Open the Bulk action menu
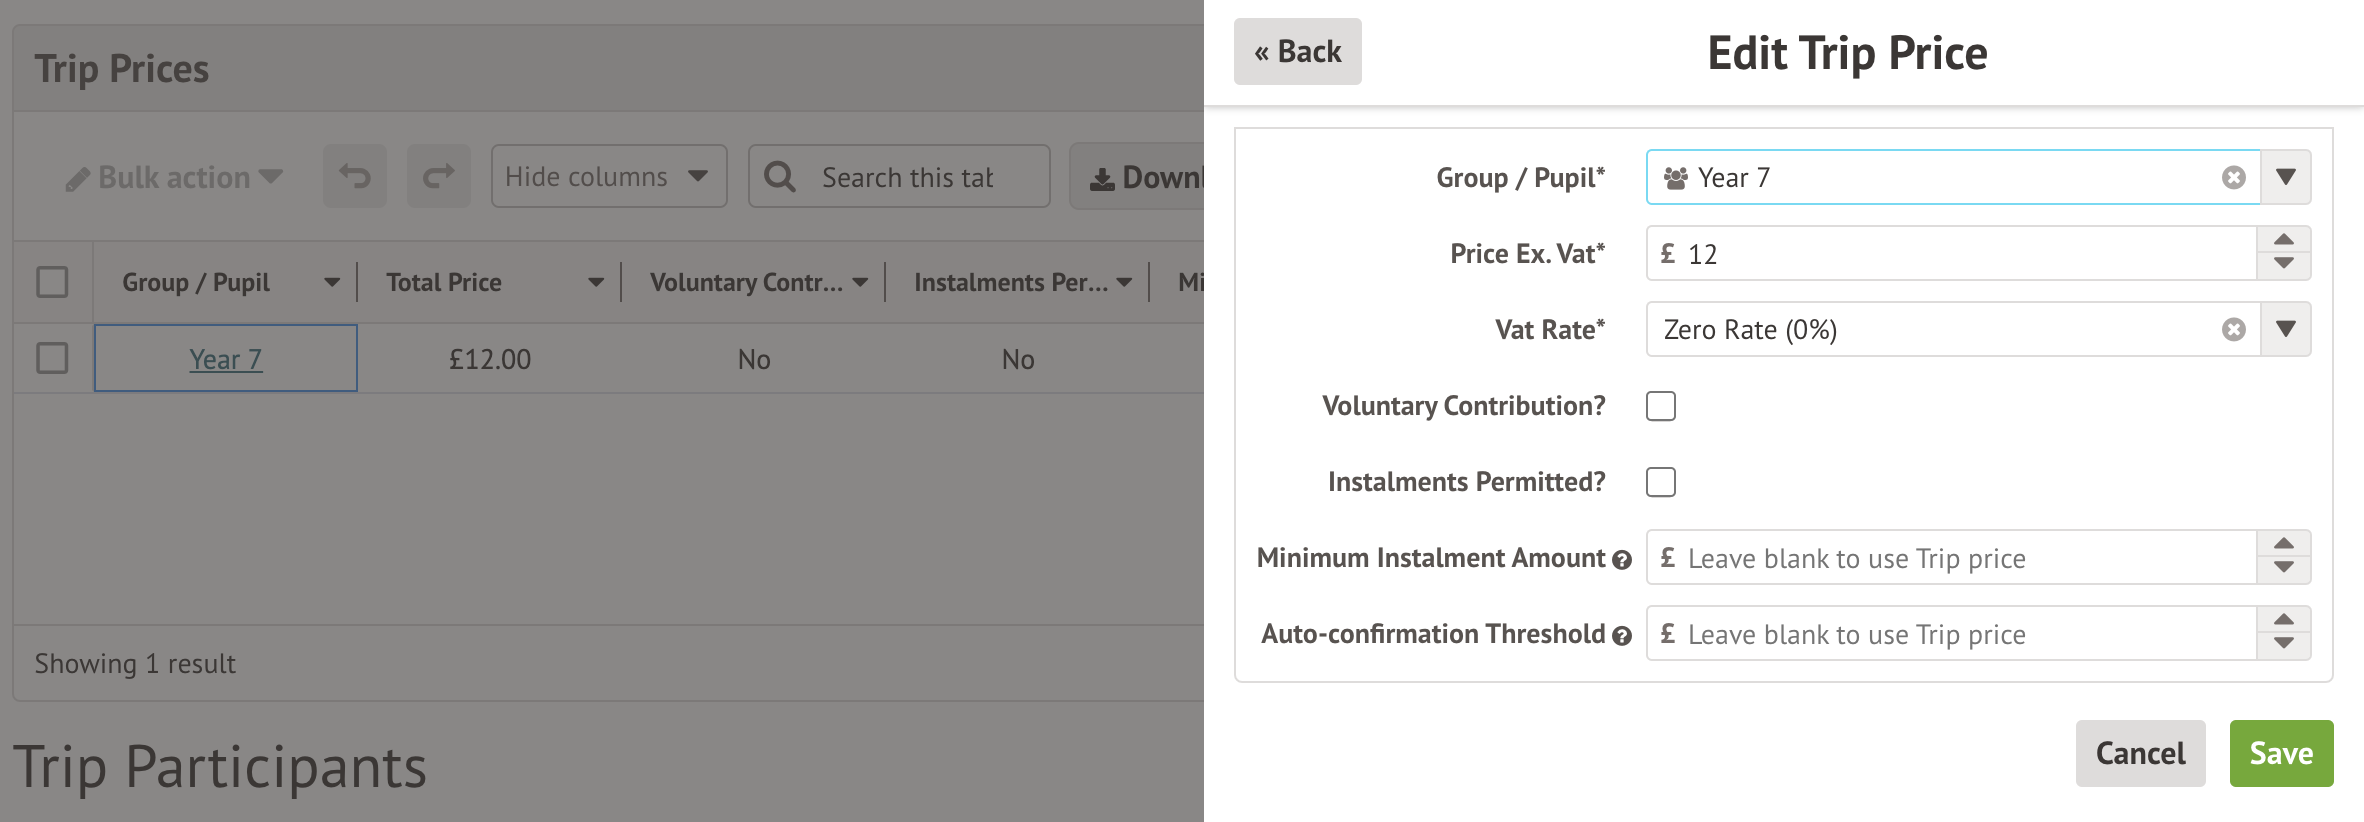The width and height of the screenshot is (2364, 822). click(x=175, y=178)
